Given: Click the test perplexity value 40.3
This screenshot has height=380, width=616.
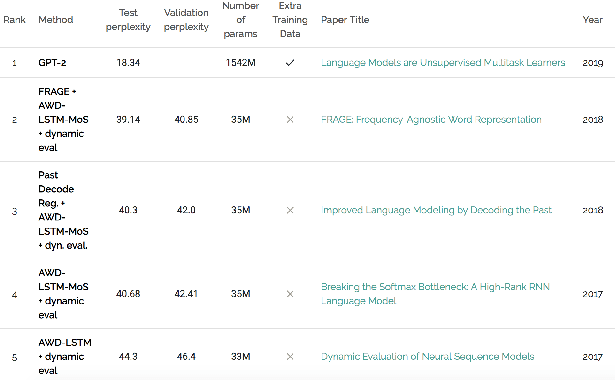Looking at the screenshot, I should [128, 210].
